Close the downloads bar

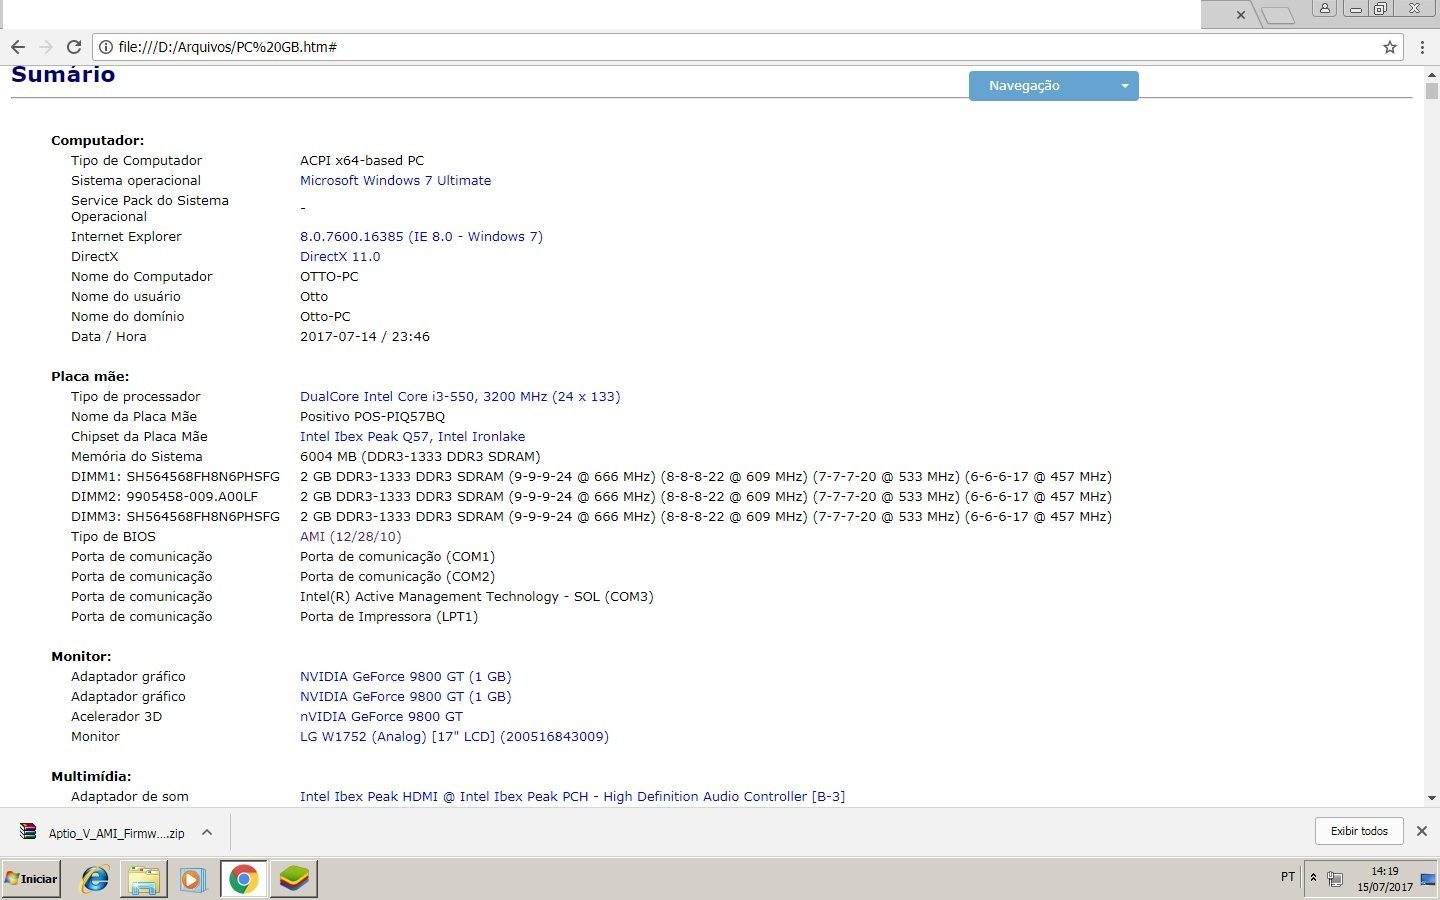(x=1421, y=831)
